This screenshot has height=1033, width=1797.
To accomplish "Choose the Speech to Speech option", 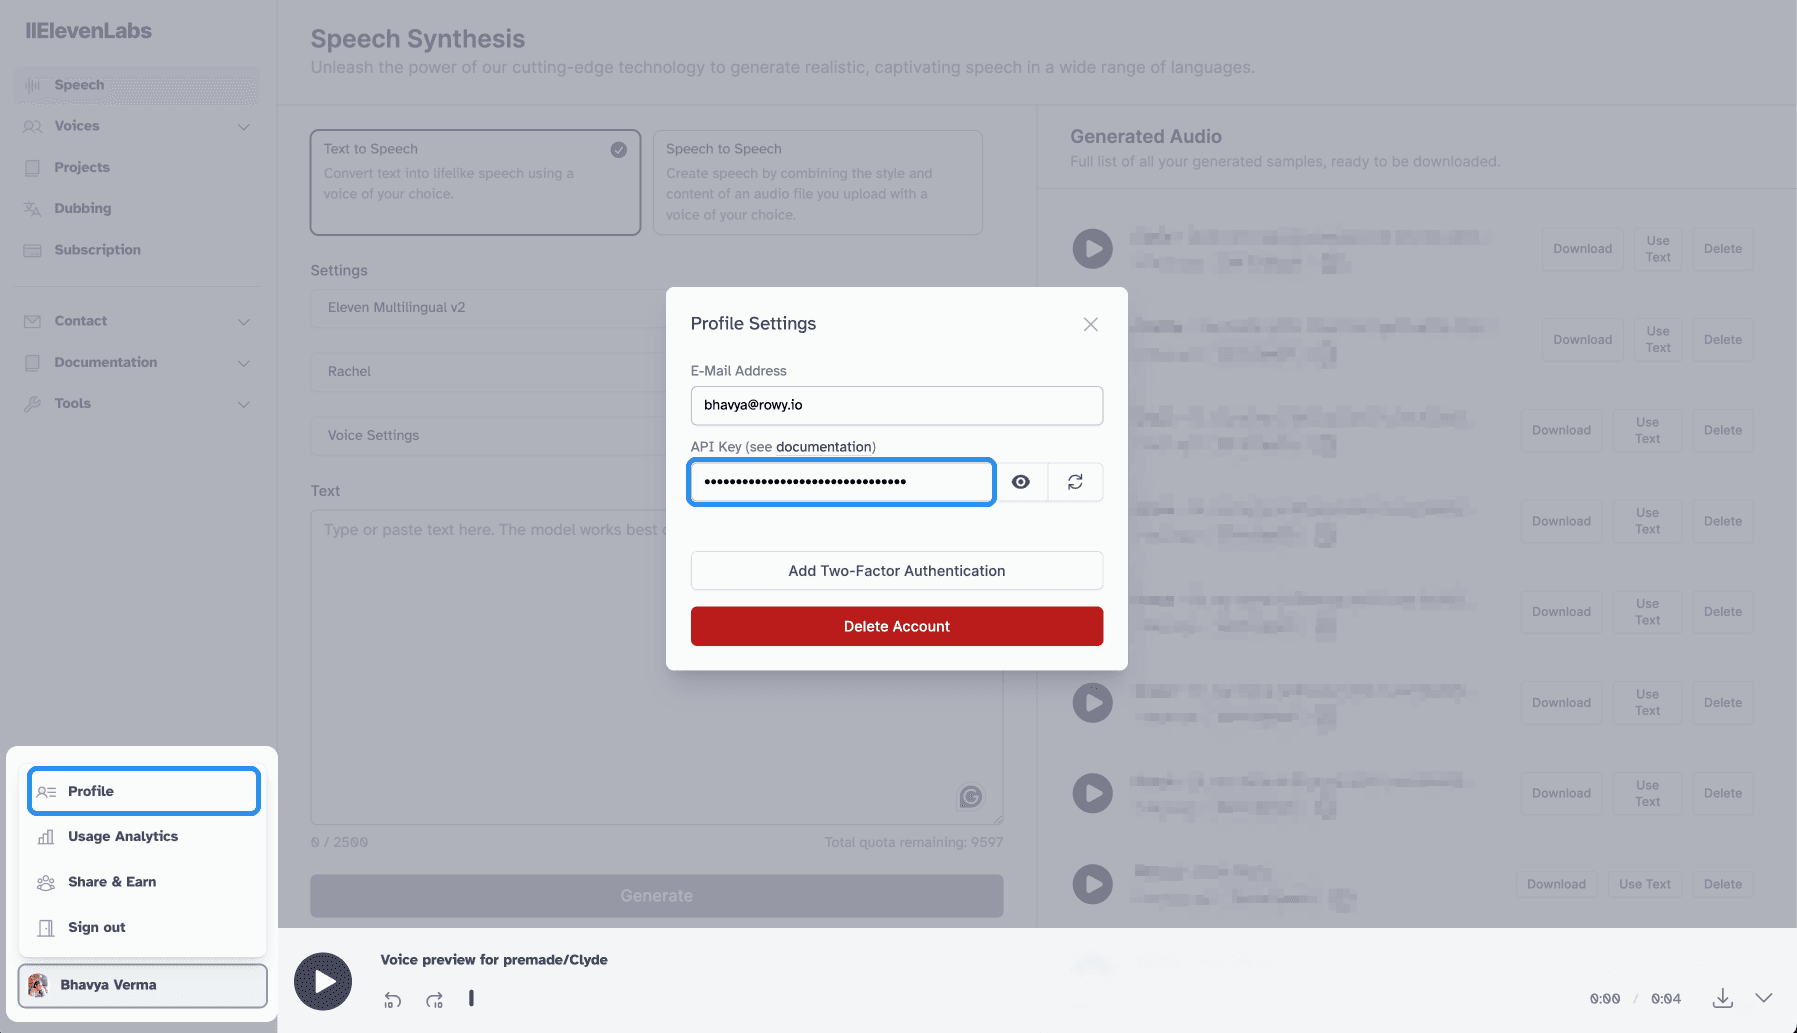I will coord(817,182).
